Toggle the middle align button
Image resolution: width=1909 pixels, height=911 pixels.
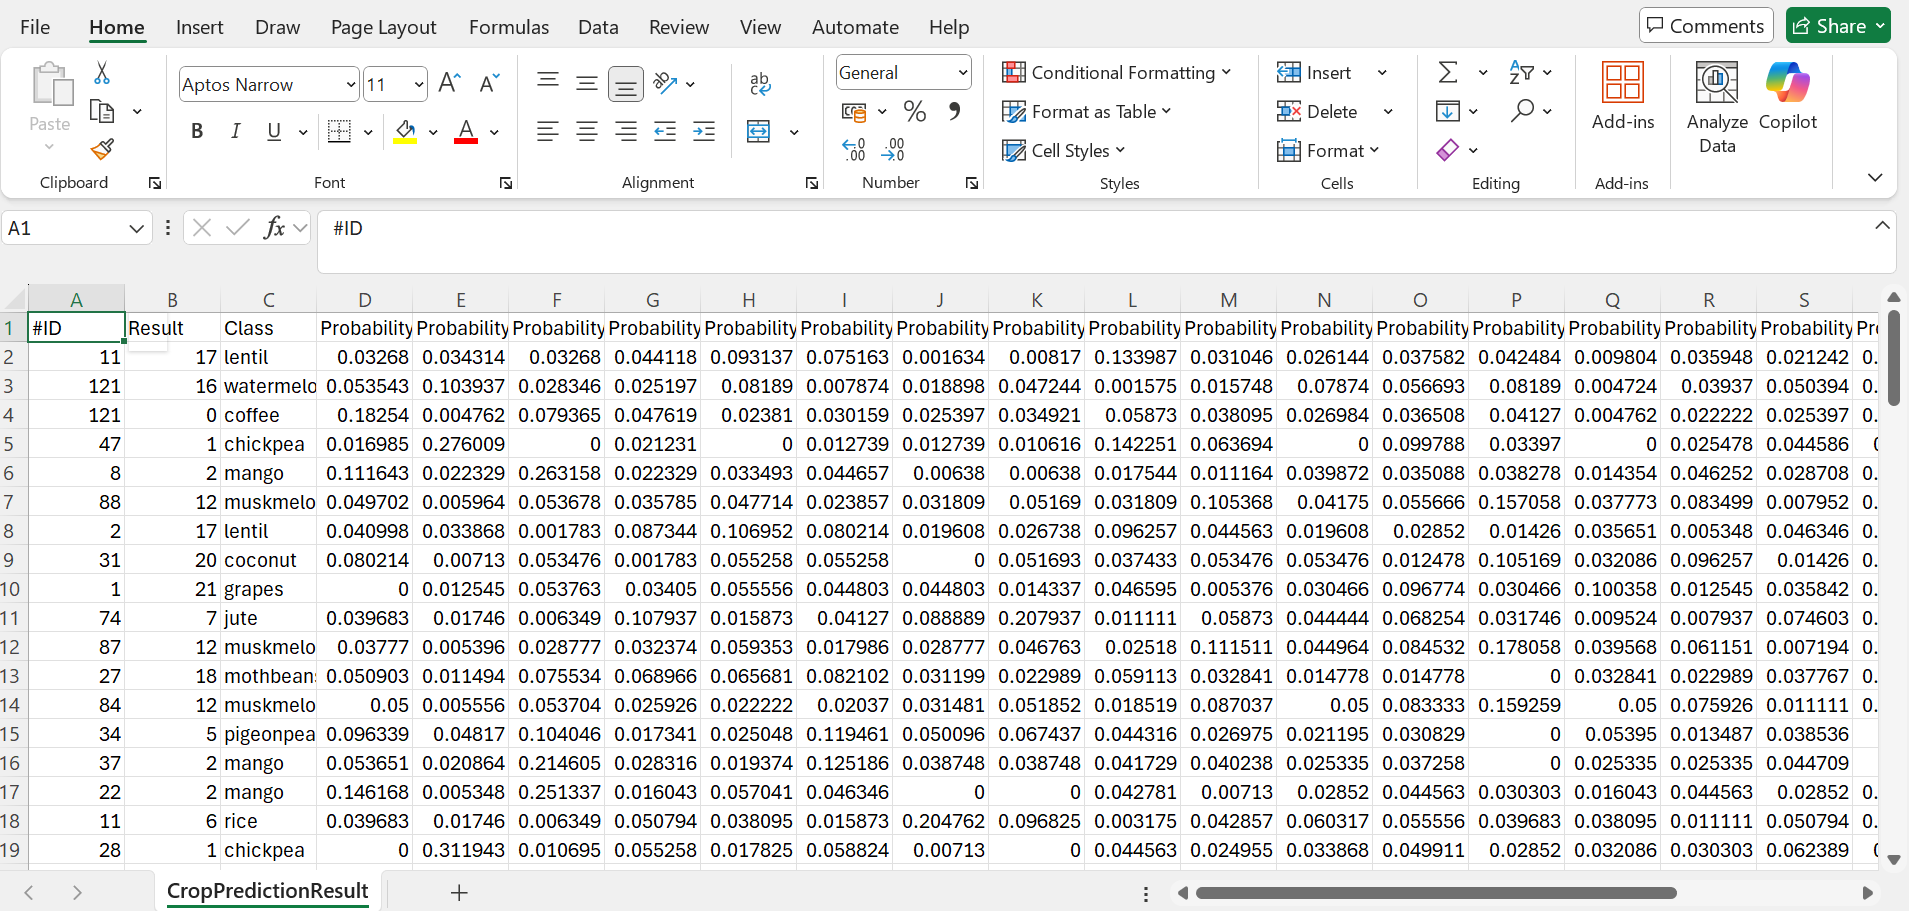click(587, 84)
